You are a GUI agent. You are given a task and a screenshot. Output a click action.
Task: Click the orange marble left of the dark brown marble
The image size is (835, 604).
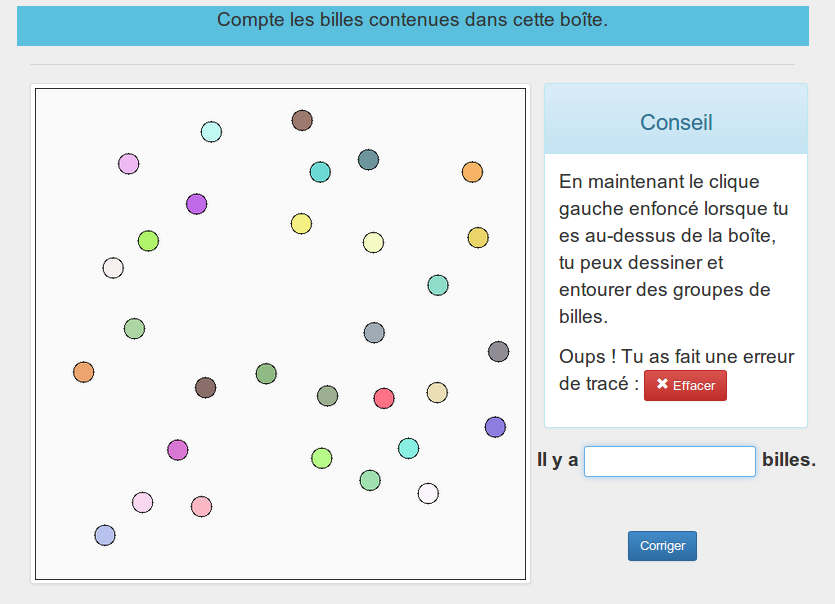point(84,372)
